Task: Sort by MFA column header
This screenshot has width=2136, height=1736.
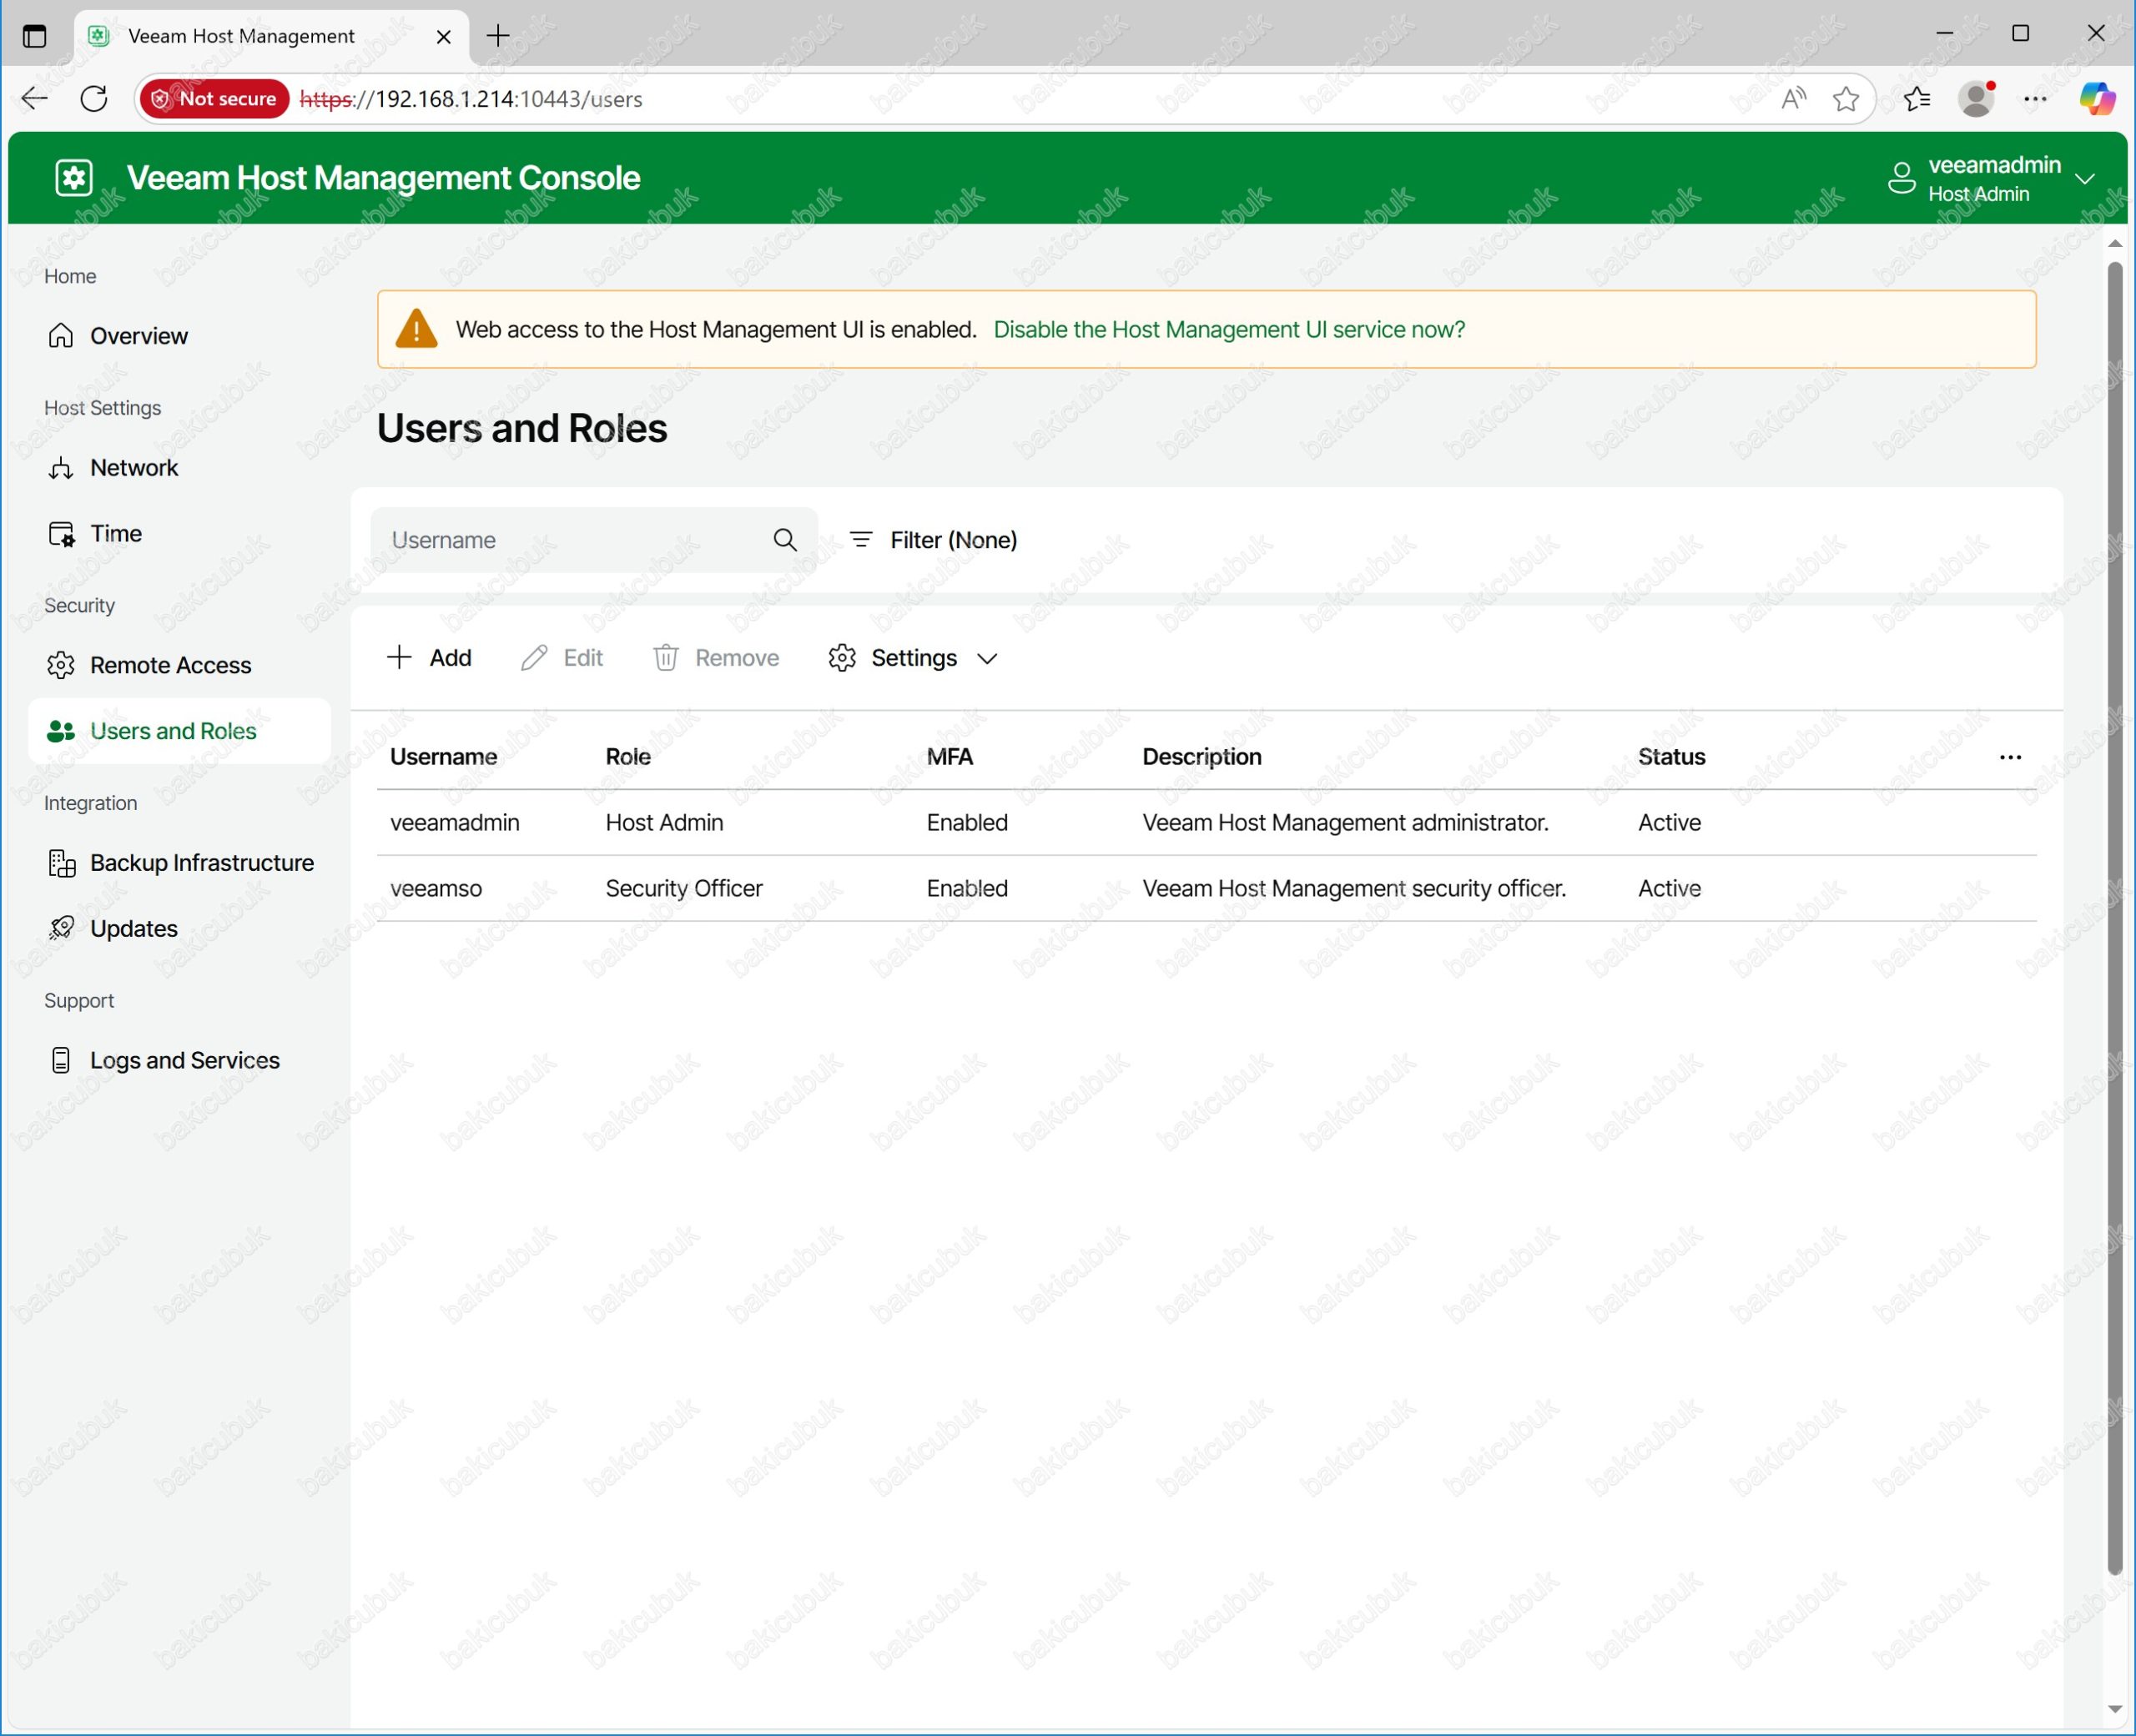Action: coord(949,757)
